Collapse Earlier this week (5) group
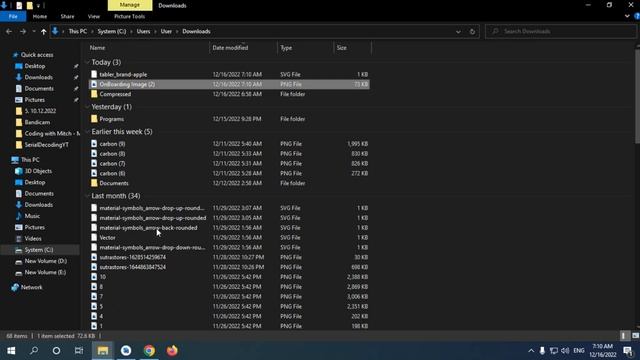 (x=87, y=132)
